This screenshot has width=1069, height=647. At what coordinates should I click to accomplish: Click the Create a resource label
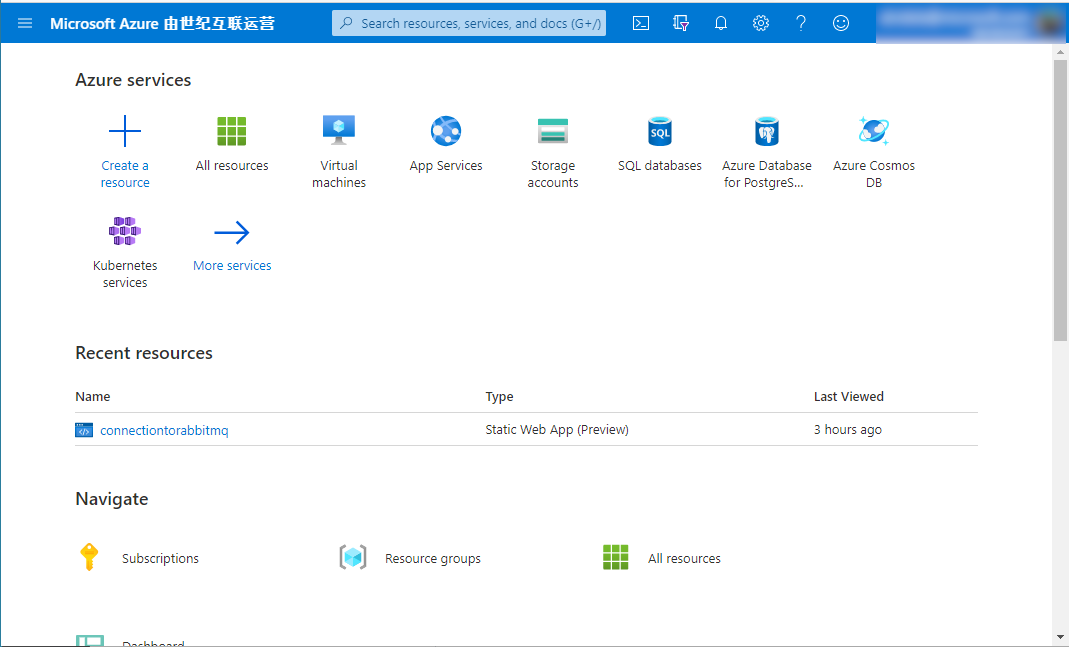click(x=125, y=174)
